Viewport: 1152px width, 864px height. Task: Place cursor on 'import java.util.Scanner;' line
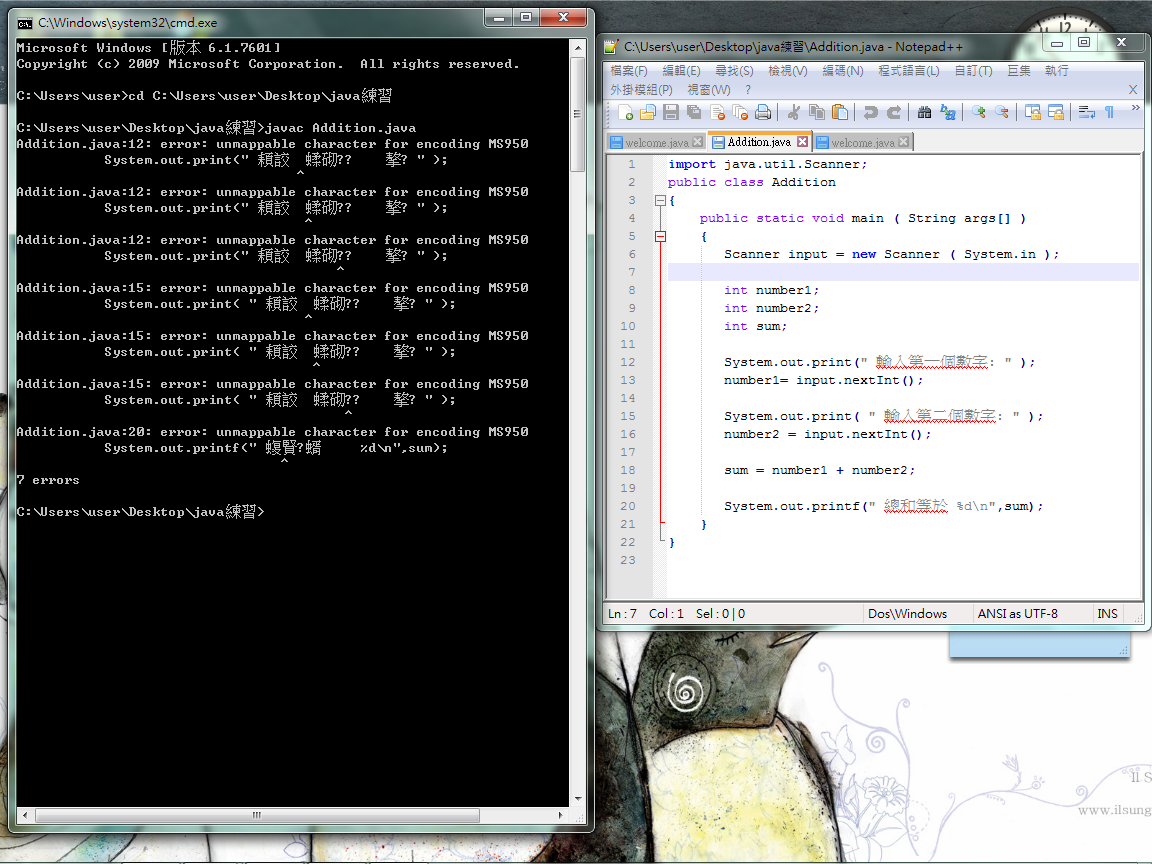tap(767, 164)
